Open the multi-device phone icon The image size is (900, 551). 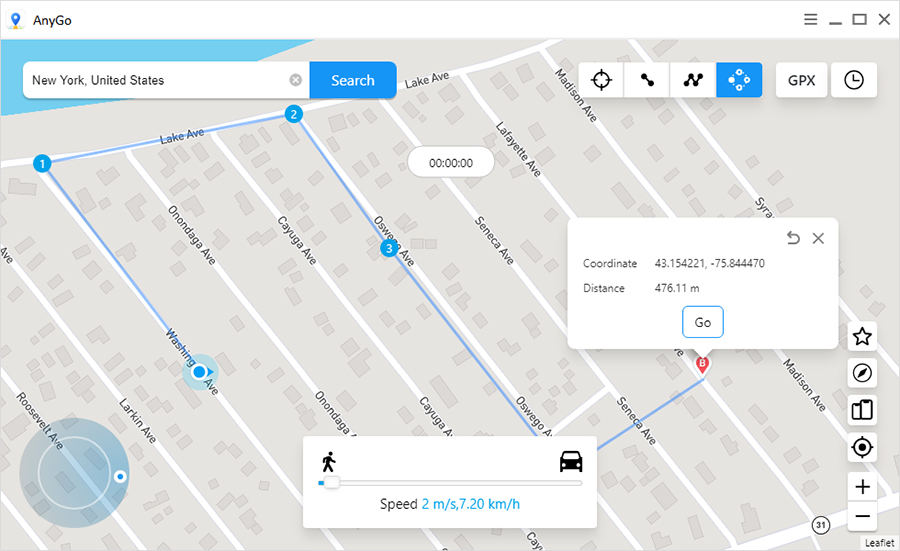click(x=861, y=409)
